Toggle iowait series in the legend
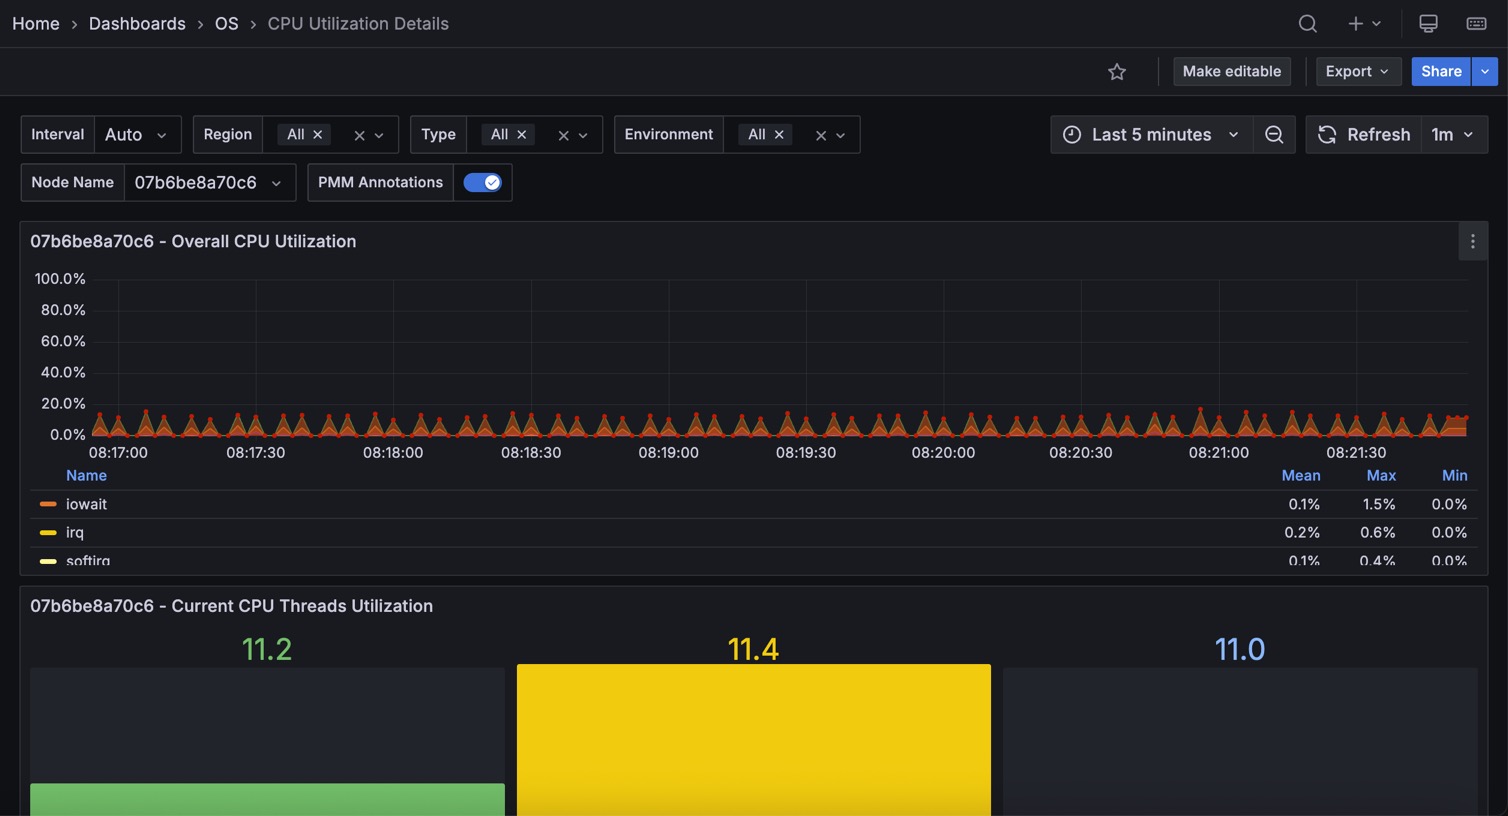Viewport: 1508px width, 816px height. tap(86, 504)
